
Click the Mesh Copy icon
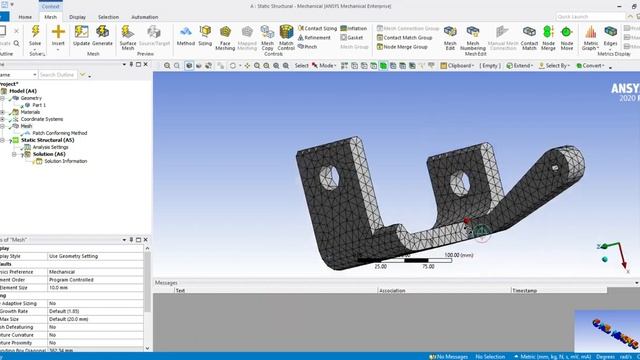(267, 32)
